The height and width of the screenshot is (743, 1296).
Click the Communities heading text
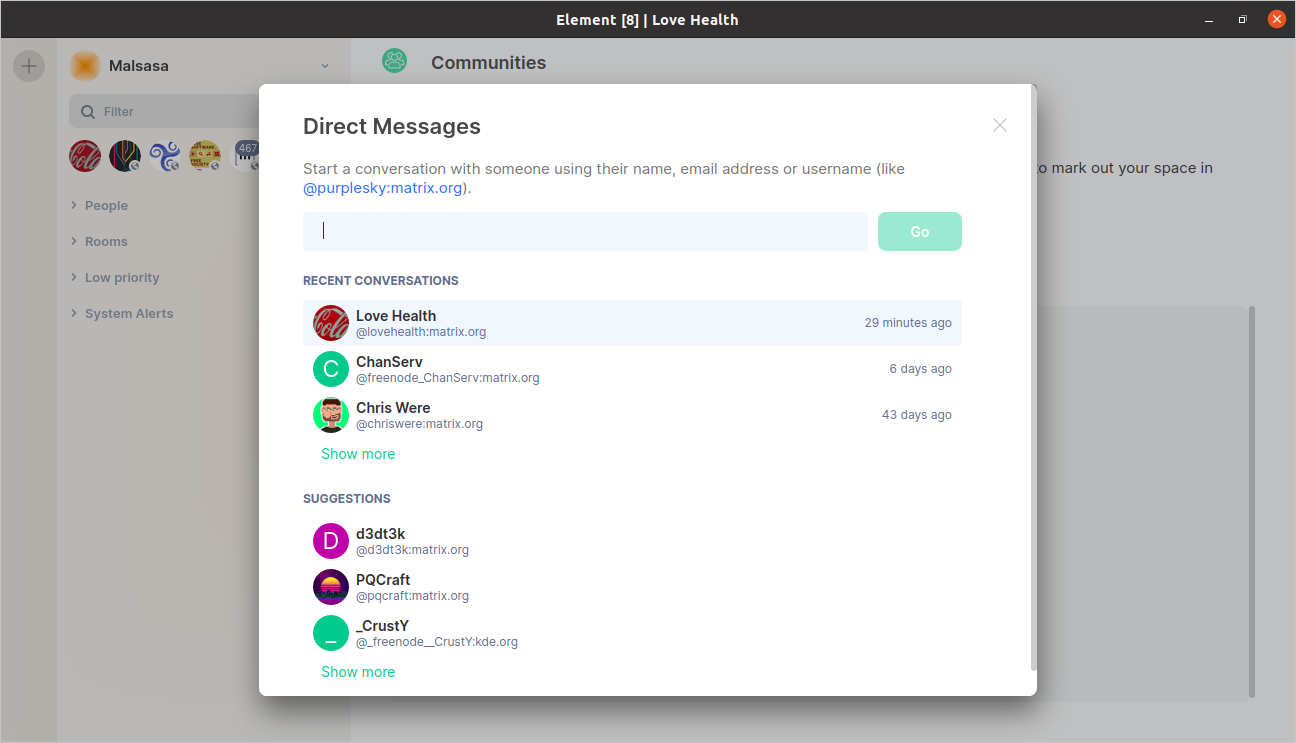[489, 62]
